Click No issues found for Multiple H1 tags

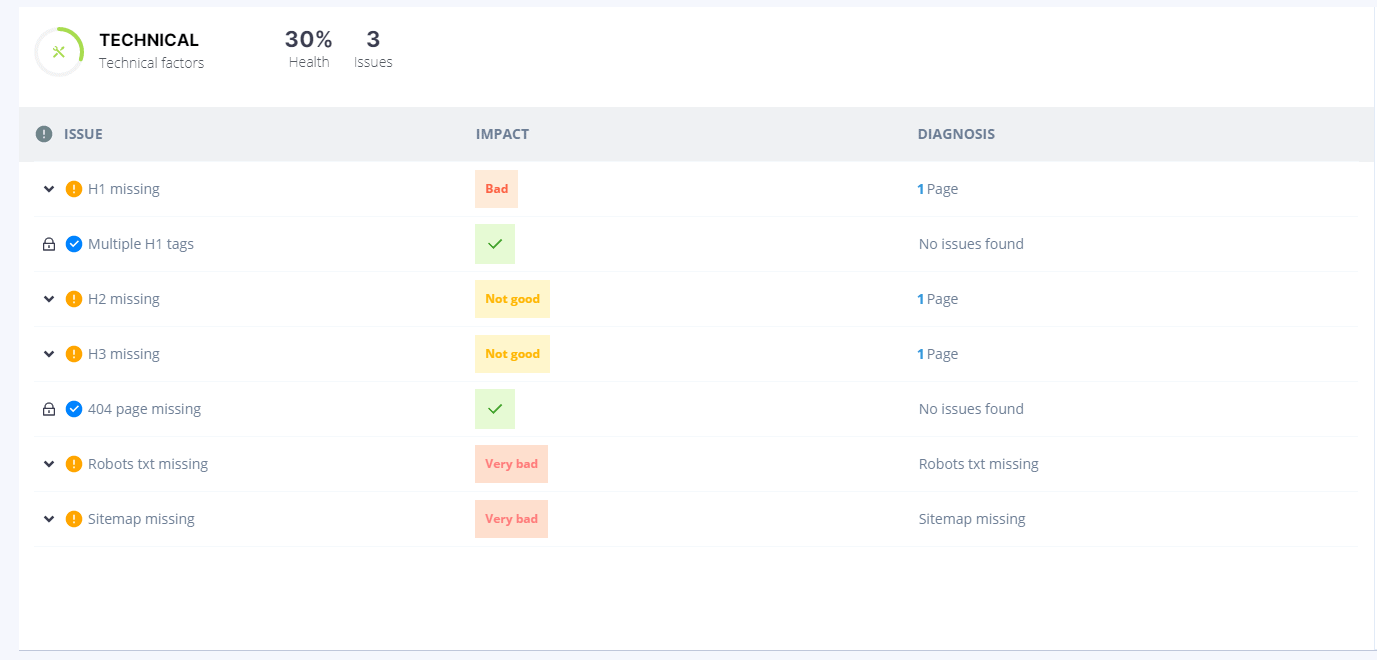click(x=971, y=244)
